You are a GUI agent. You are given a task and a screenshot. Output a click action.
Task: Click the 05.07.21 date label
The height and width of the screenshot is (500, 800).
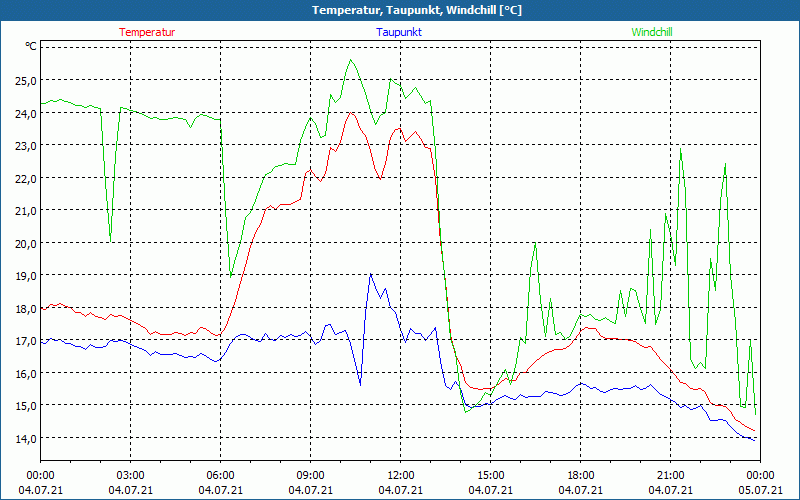pyautogui.click(x=760, y=490)
